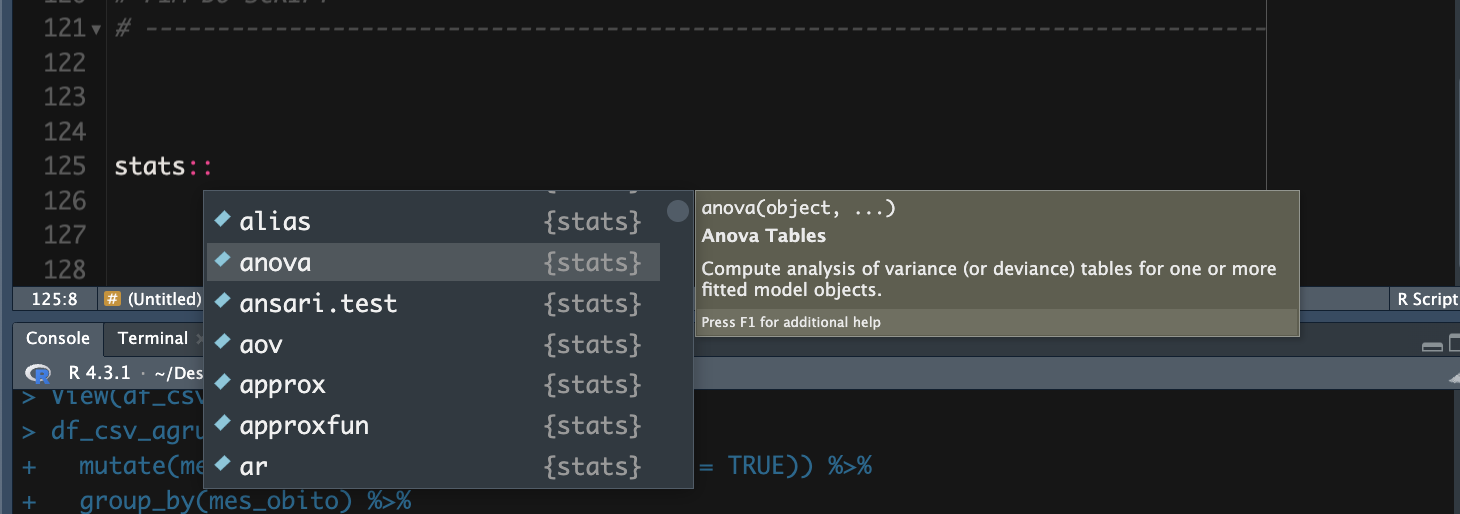Click the diamond icon beside aov
The width and height of the screenshot is (1460, 514).
(x=222, y=344)
